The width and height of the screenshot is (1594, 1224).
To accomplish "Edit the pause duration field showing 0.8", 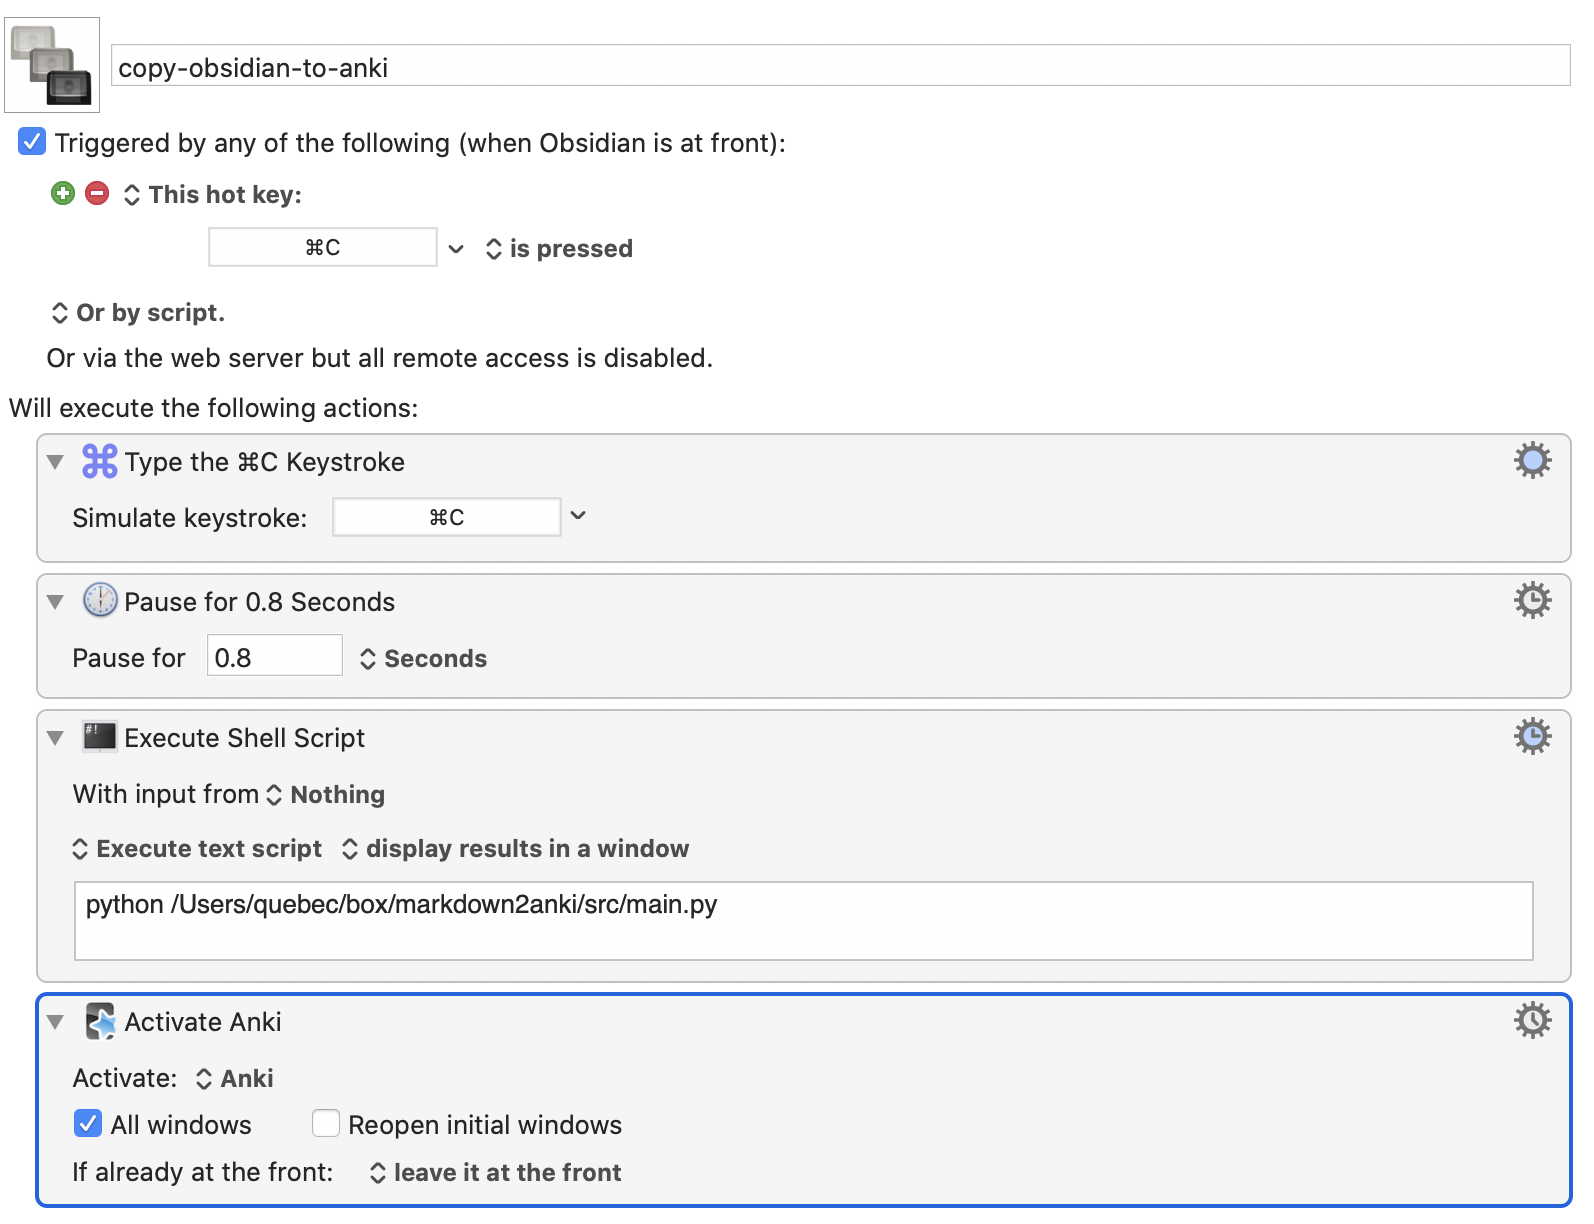I will pos(275,656).
